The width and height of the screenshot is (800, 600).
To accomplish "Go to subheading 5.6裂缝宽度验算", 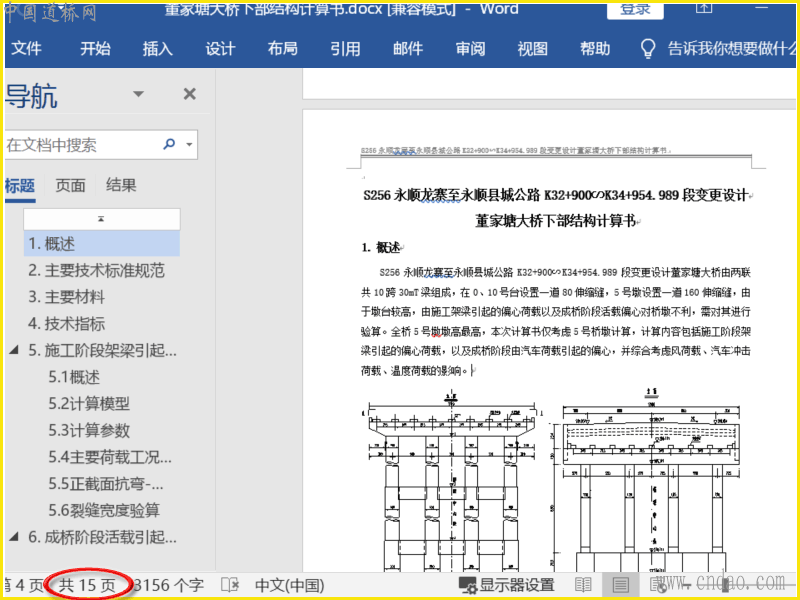I will pos(104,510).
